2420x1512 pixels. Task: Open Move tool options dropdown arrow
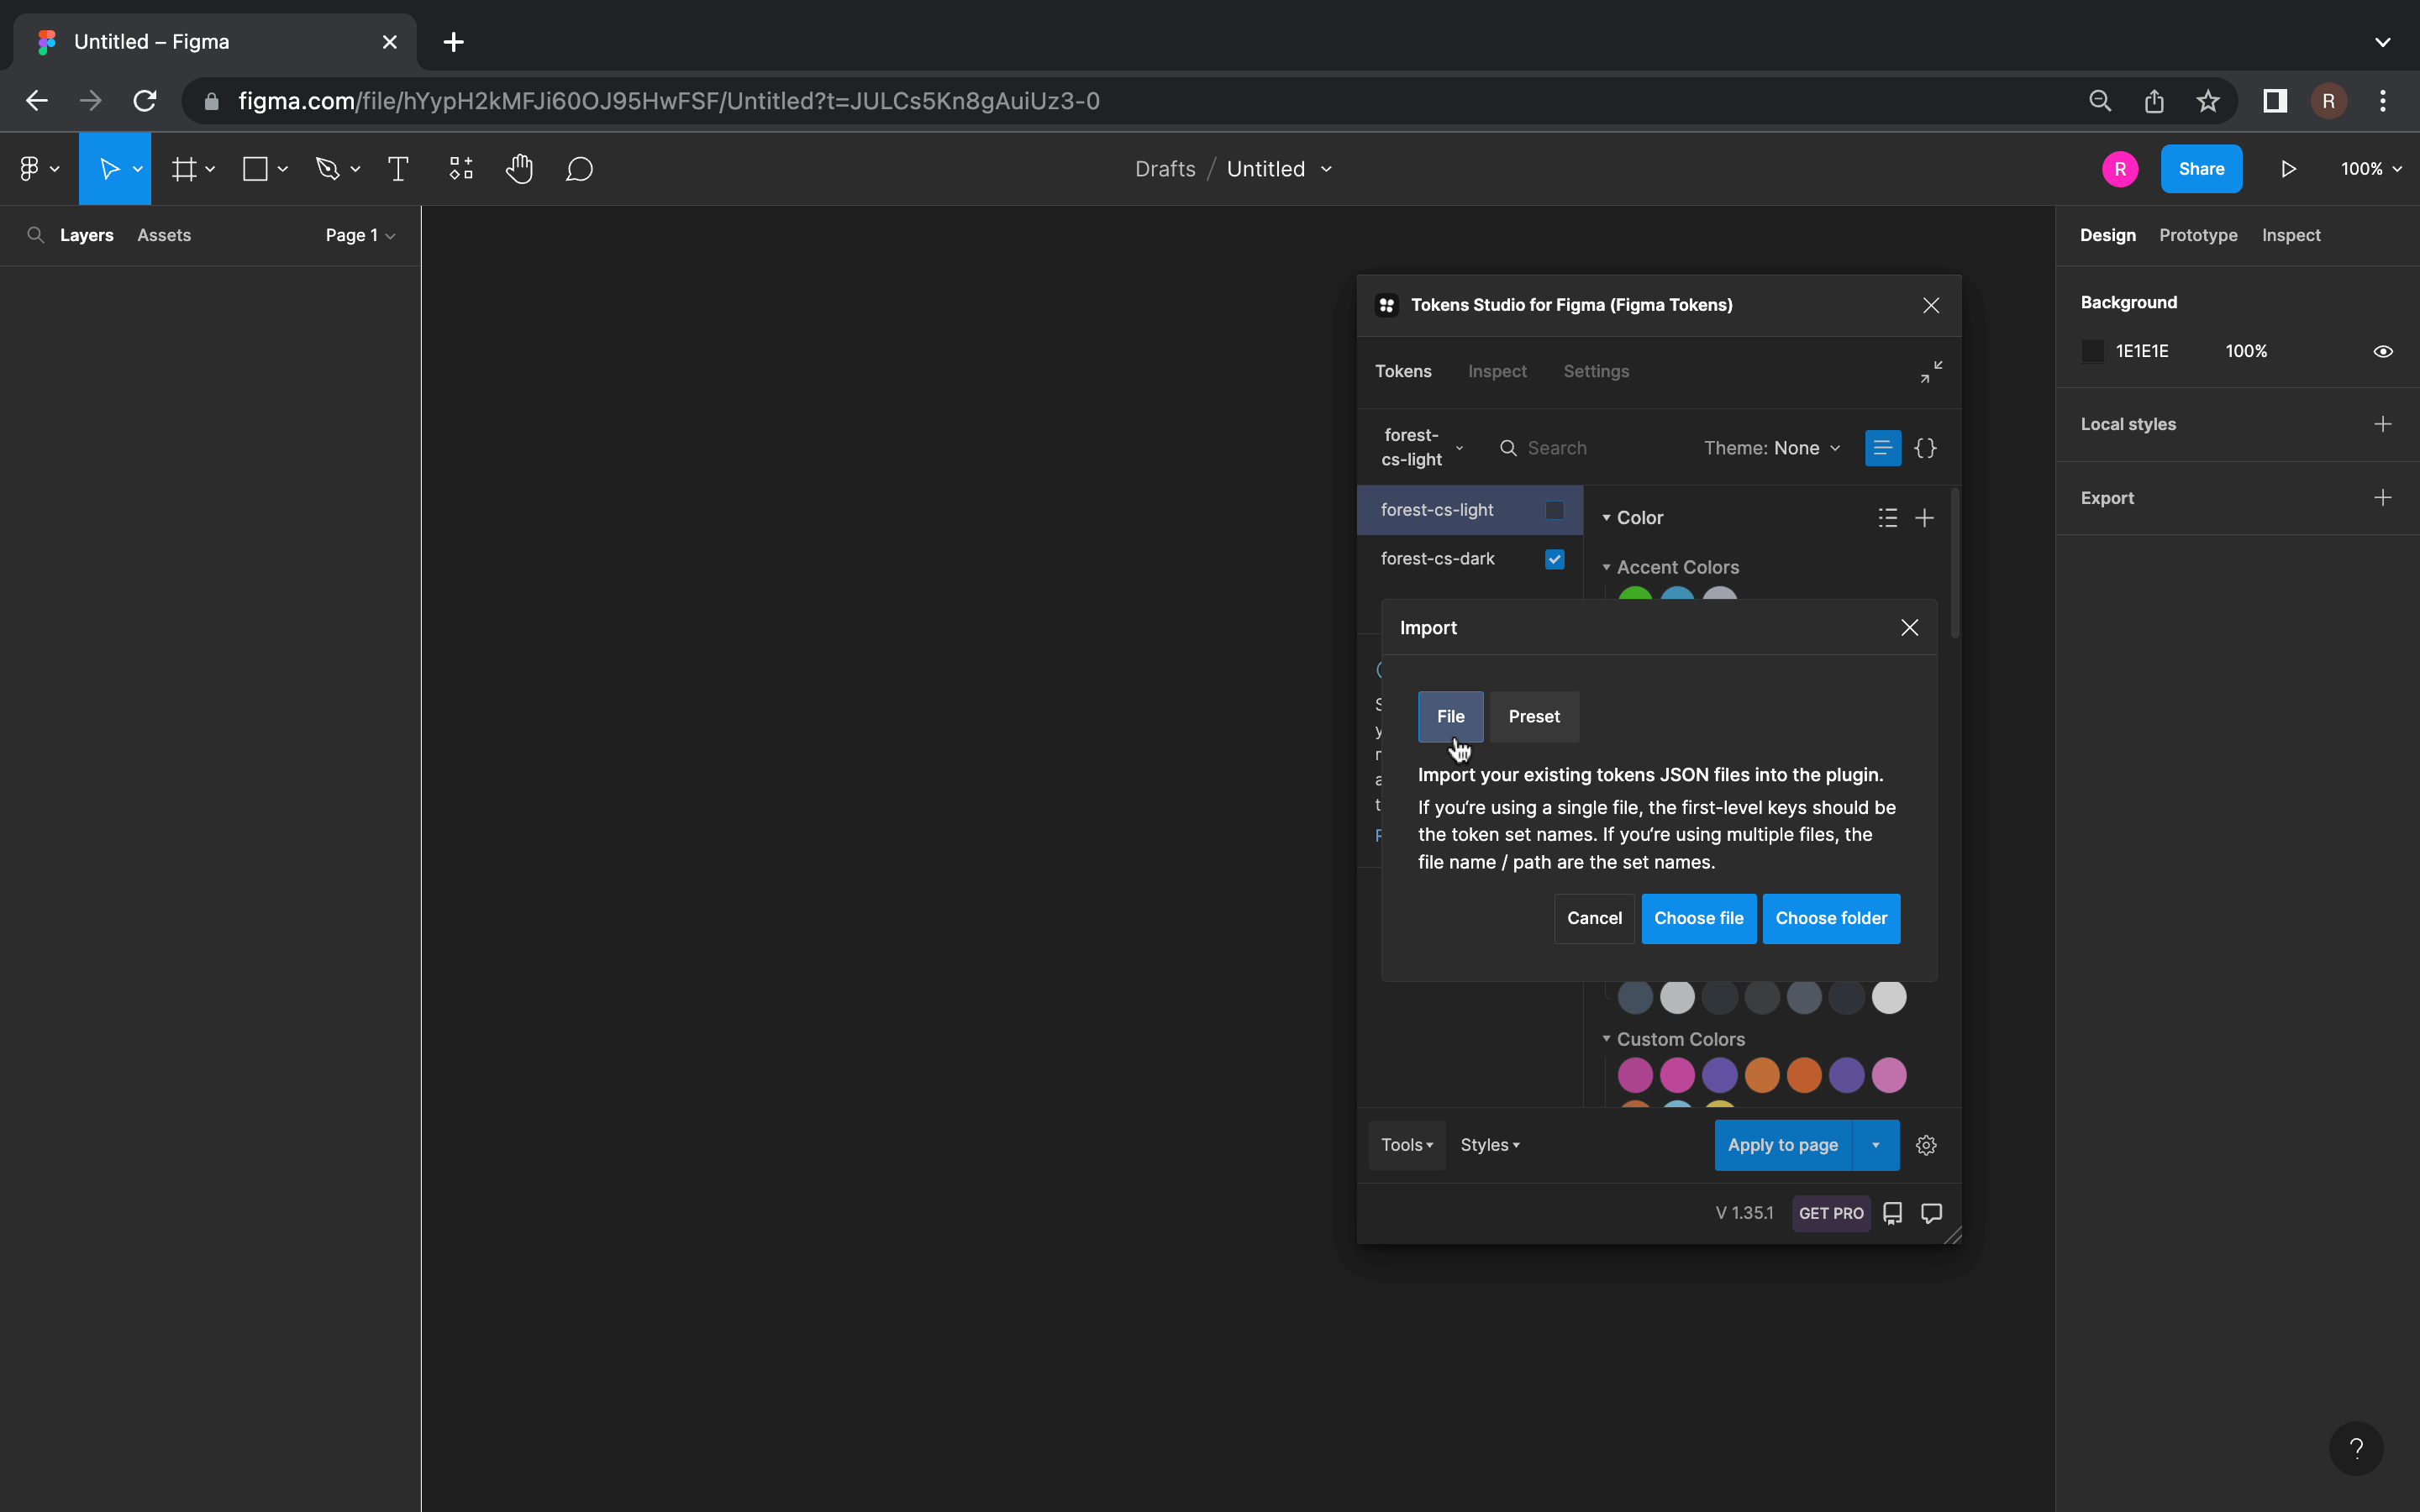point(137,169)
